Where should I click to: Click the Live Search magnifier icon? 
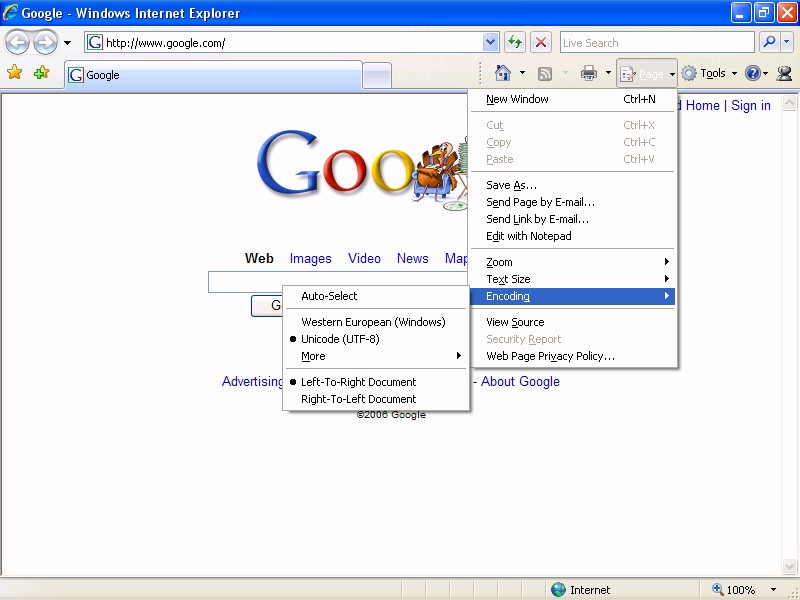tap(769, 42)
